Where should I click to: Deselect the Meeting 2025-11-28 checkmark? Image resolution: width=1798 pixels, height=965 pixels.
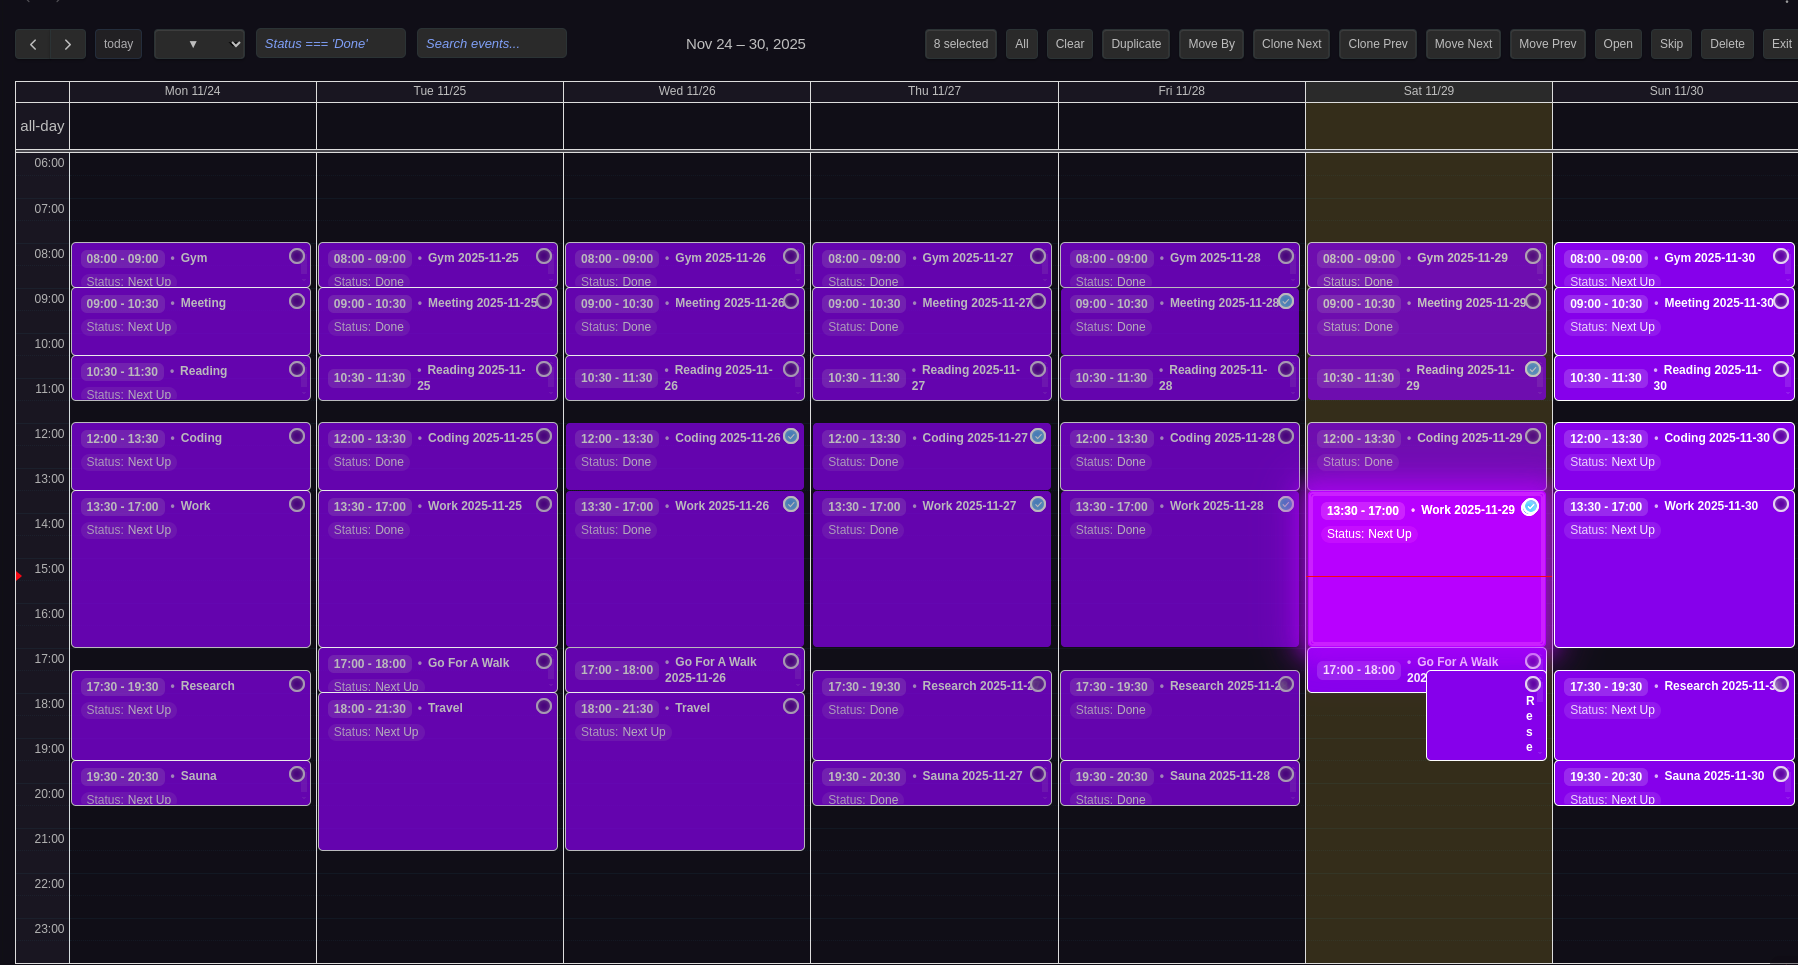click(x=1286, y=301)
